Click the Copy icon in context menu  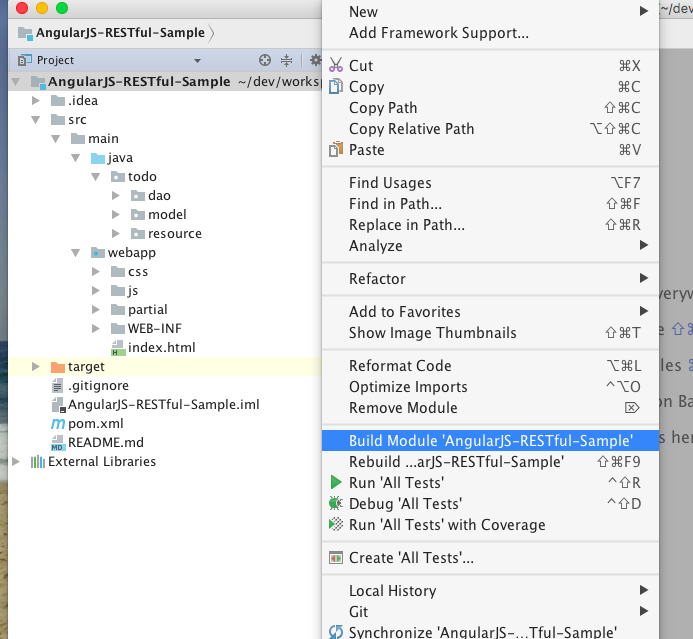[335, 86]
